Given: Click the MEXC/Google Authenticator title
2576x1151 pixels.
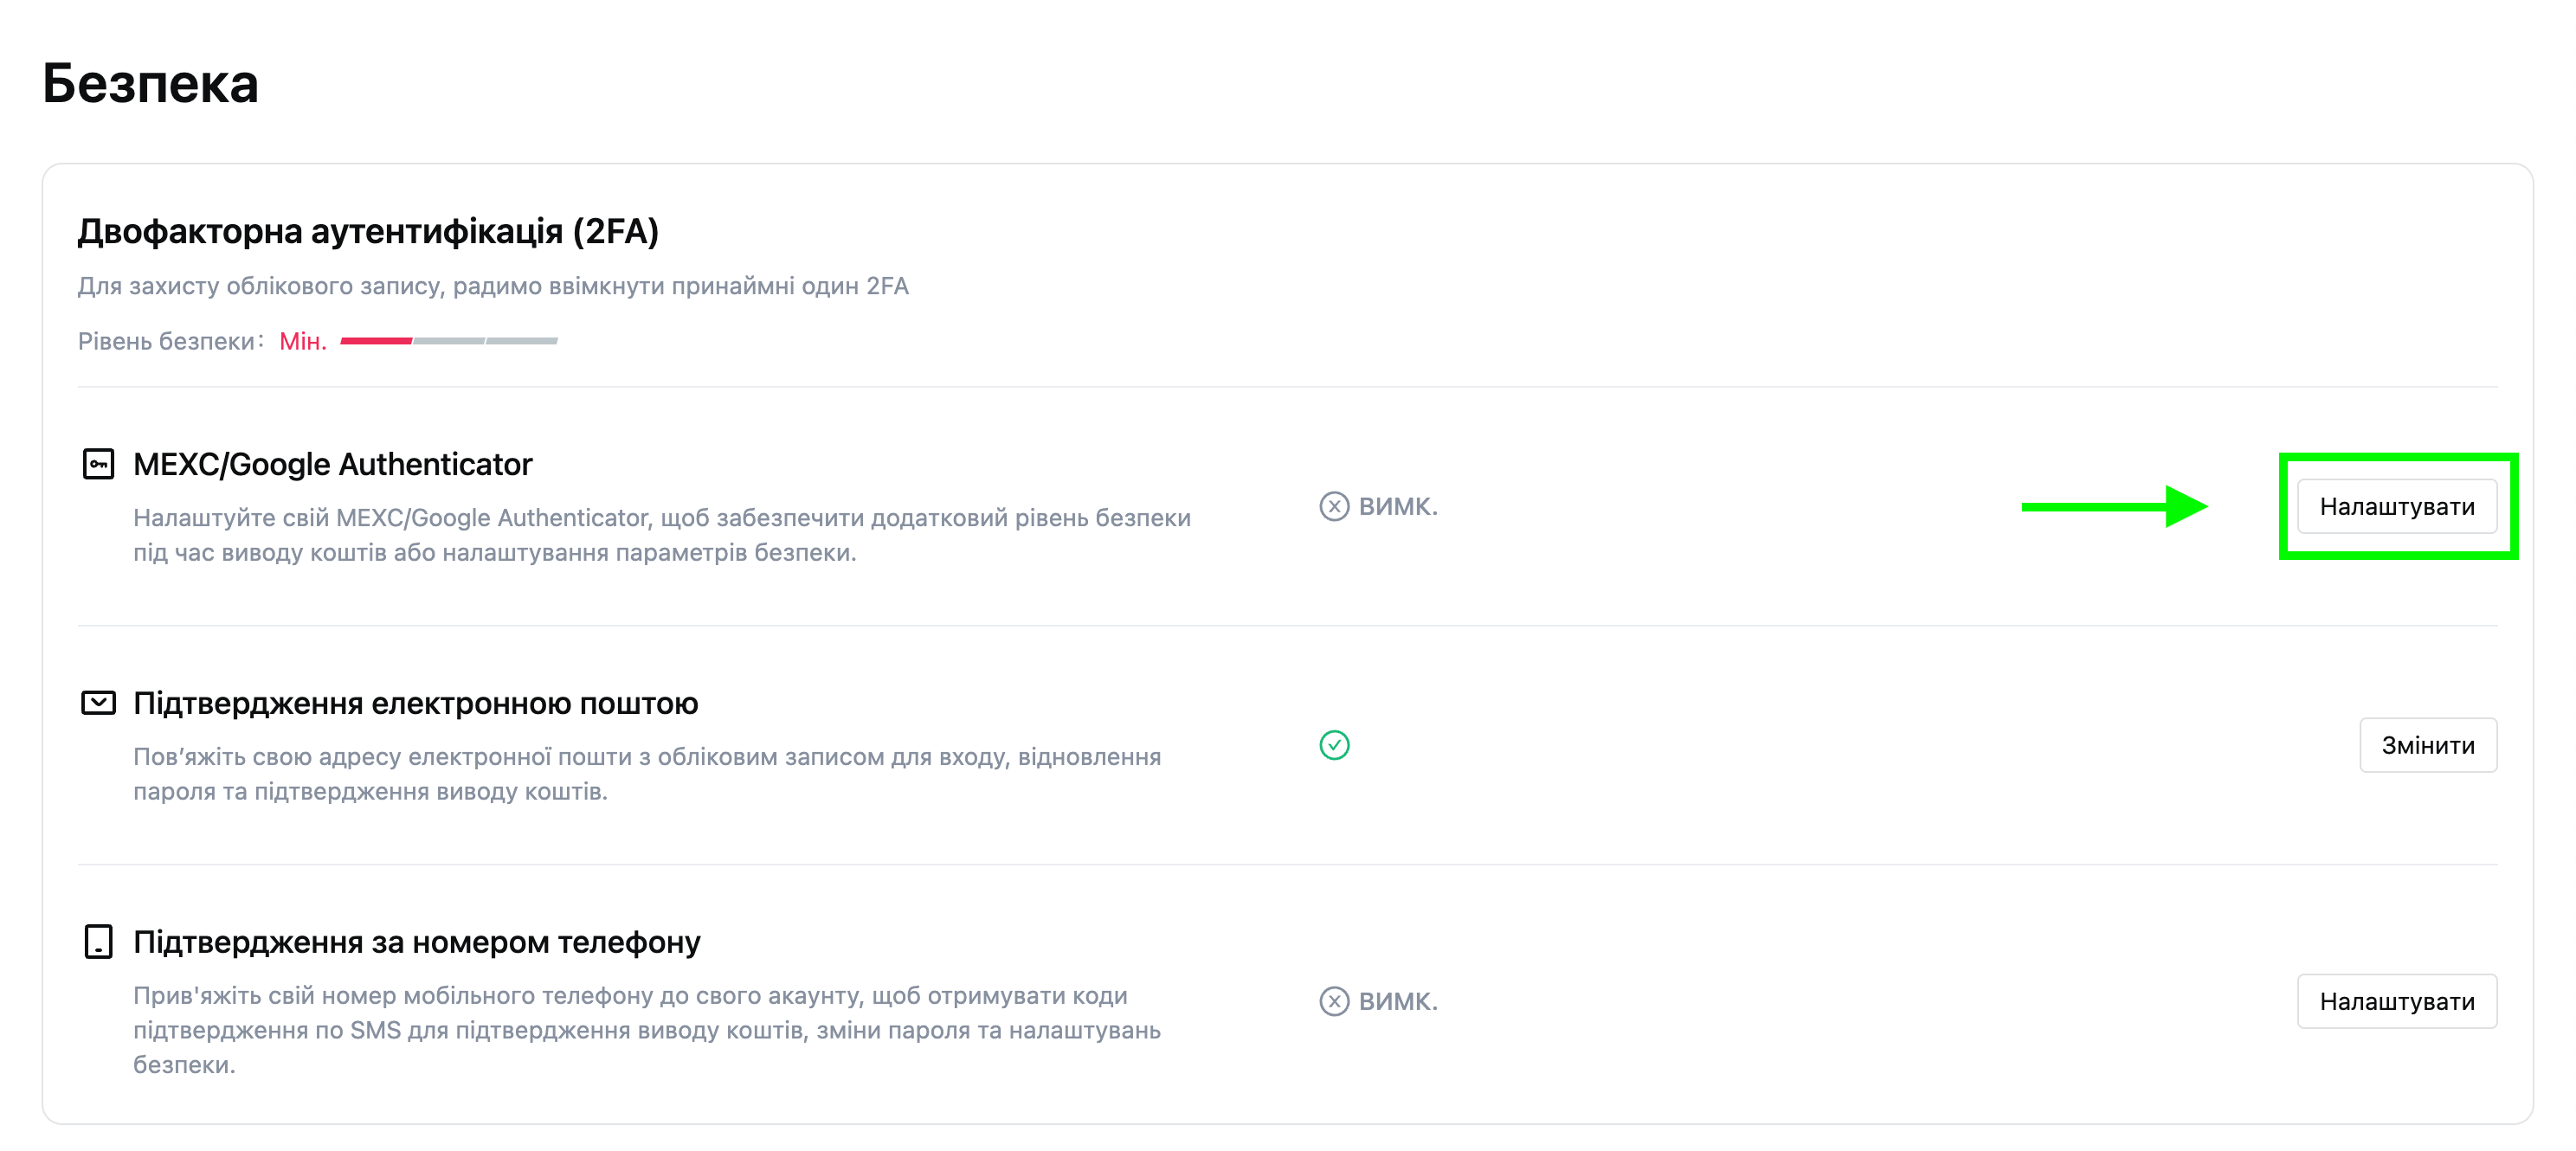Looking at the screenshot, I should 332,465.
